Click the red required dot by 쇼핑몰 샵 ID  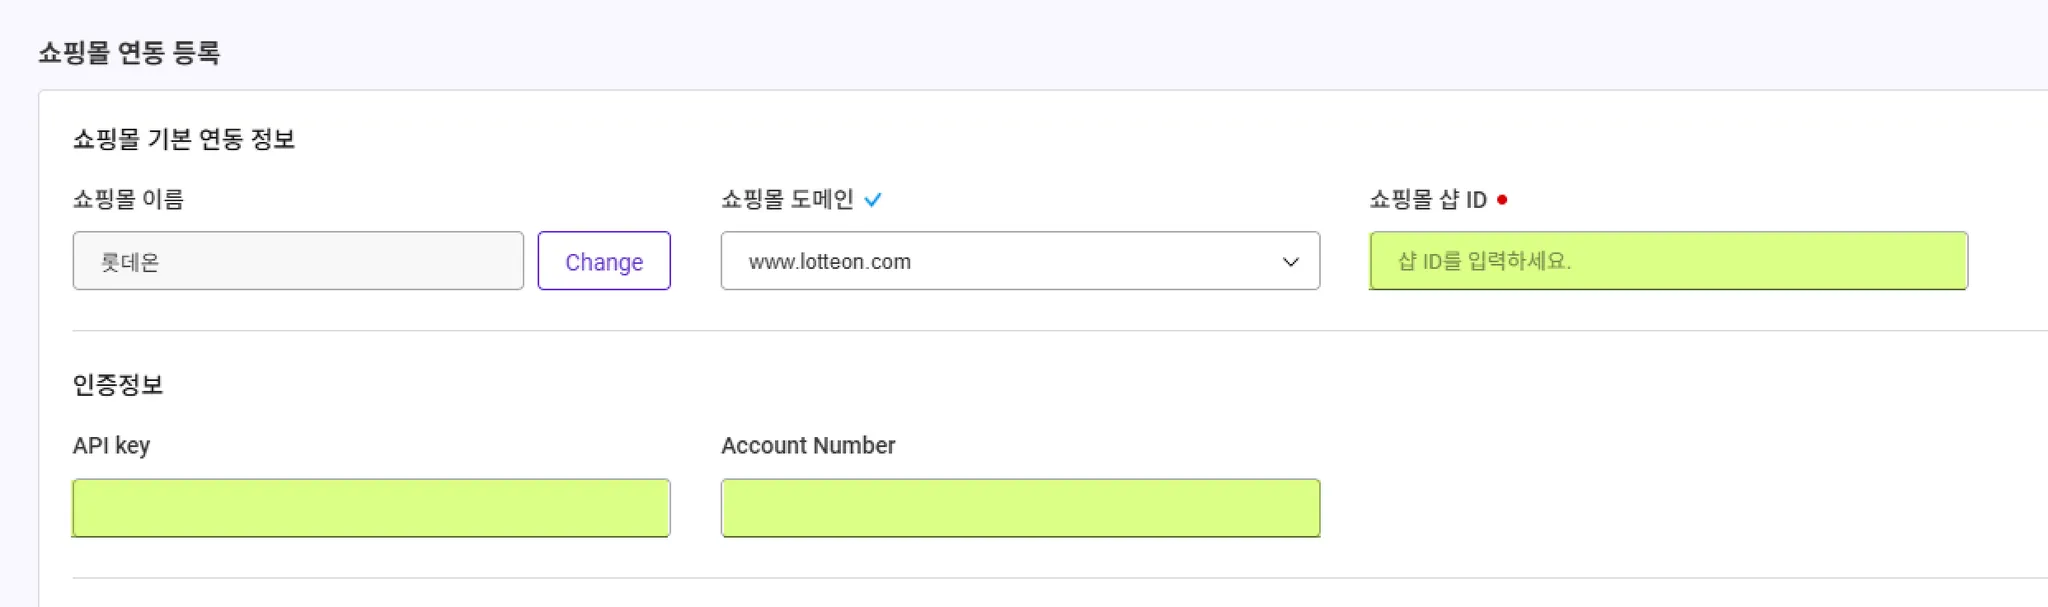coord(1502,200)
